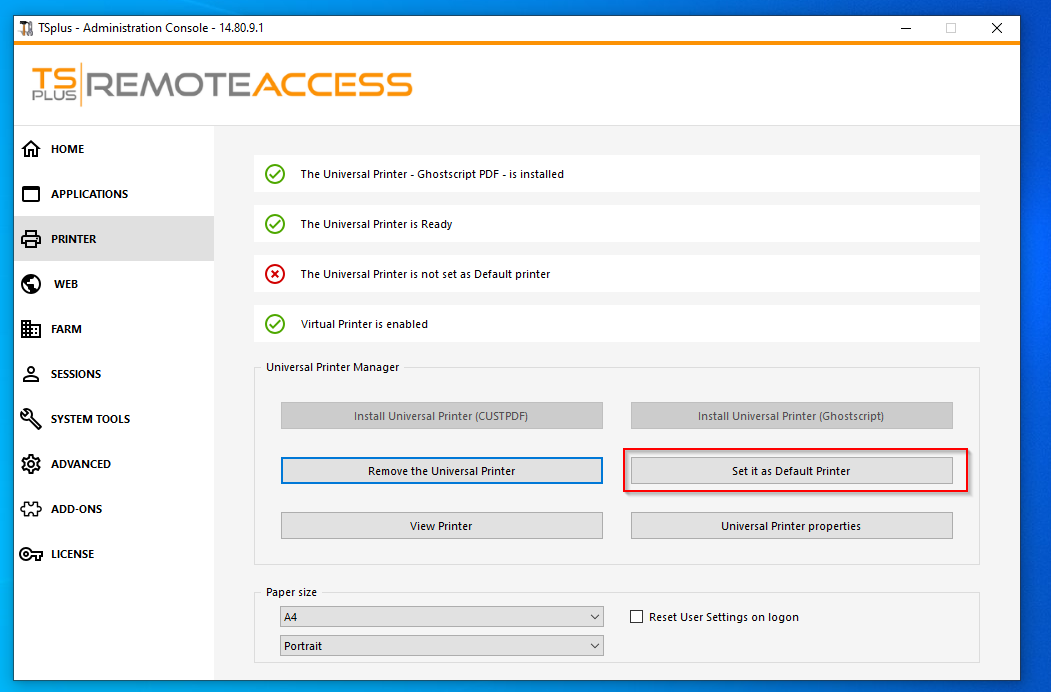Click the Sessions person icon
Image resolution: width=1051 pixels, height=692 pixels.
coord(31,374)
